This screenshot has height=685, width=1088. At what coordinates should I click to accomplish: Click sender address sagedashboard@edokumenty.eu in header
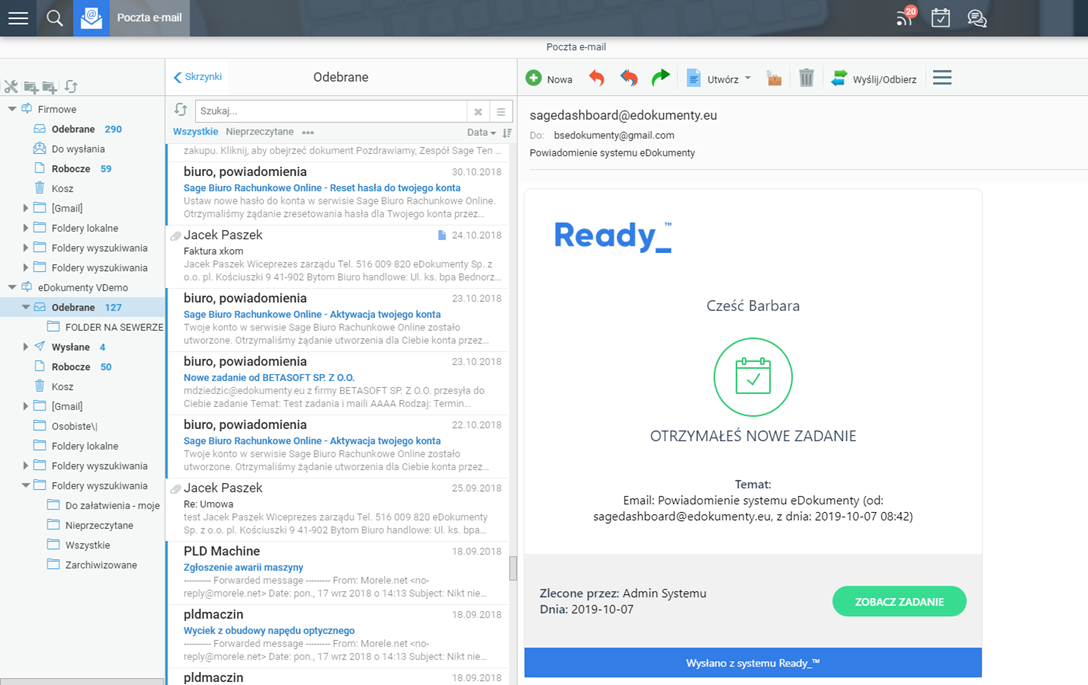coord(623,116)
